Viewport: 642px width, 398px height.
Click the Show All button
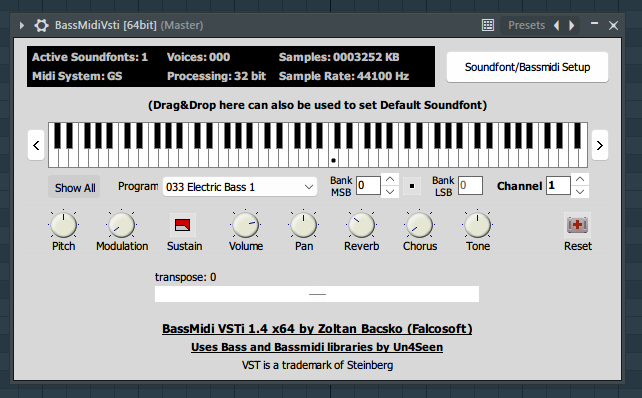(75, 188)
